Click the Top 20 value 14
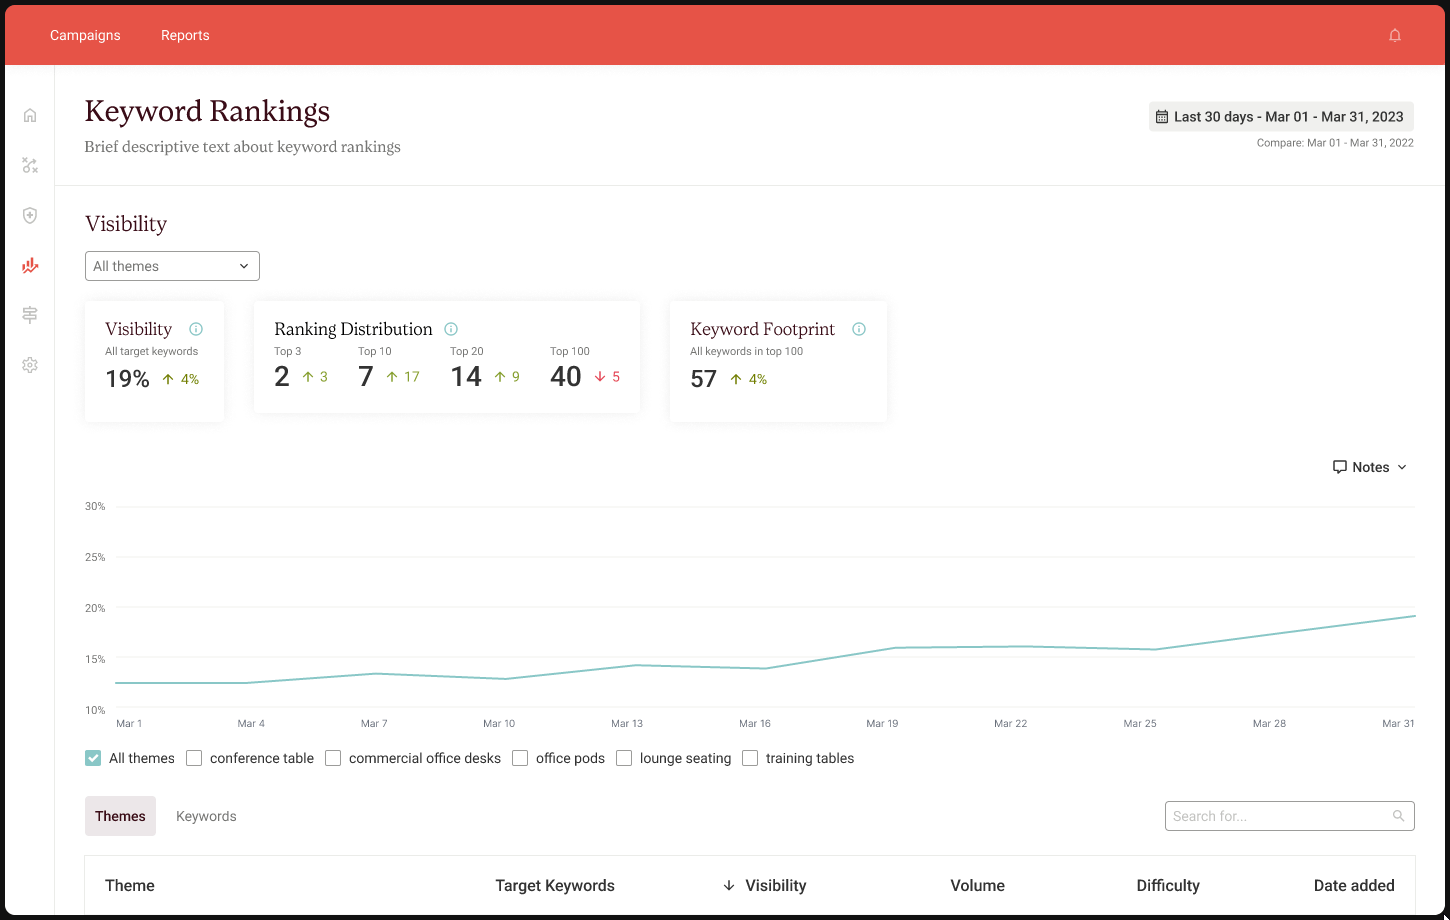1450x920 pixels. [x=466, y=377]
